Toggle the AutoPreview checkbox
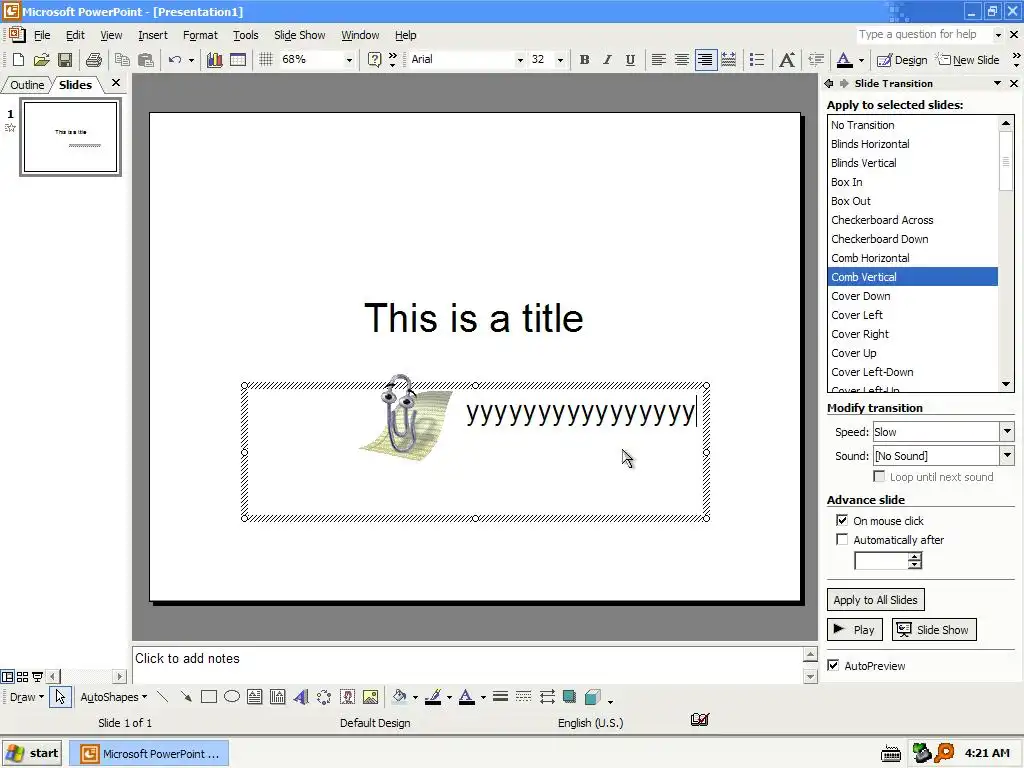Image resolution: width=1024 pixels, height=768 pixels. [833, 665]
